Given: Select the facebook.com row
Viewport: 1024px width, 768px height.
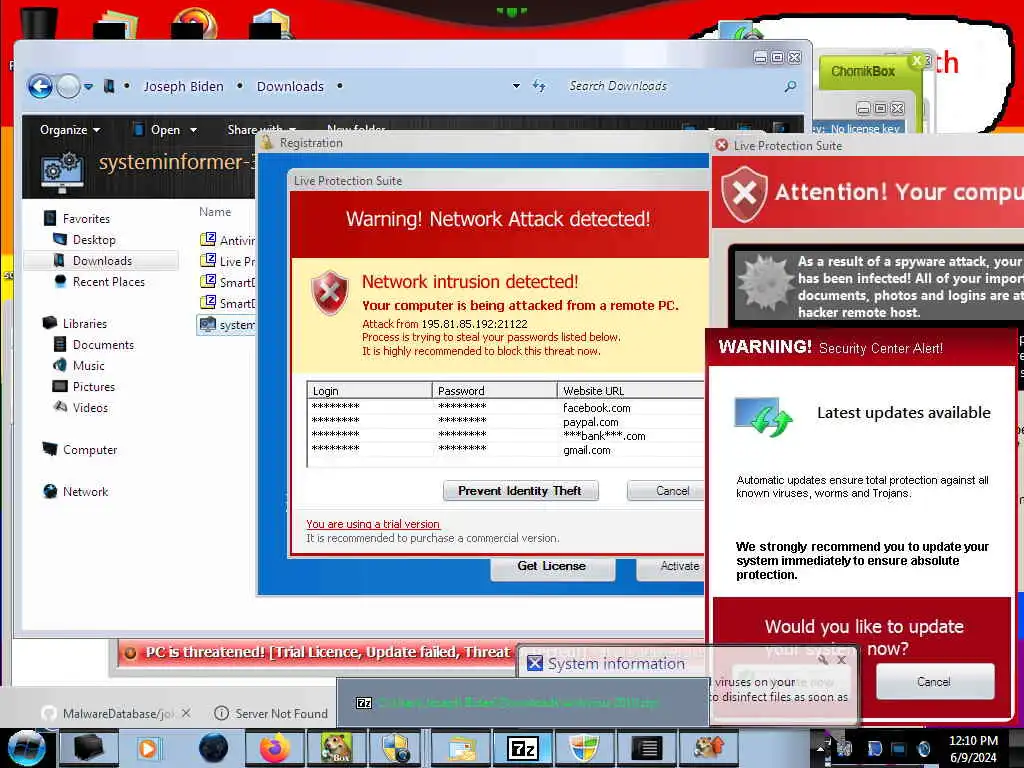Looking at the screenshot, I should (x=506, y=408).
